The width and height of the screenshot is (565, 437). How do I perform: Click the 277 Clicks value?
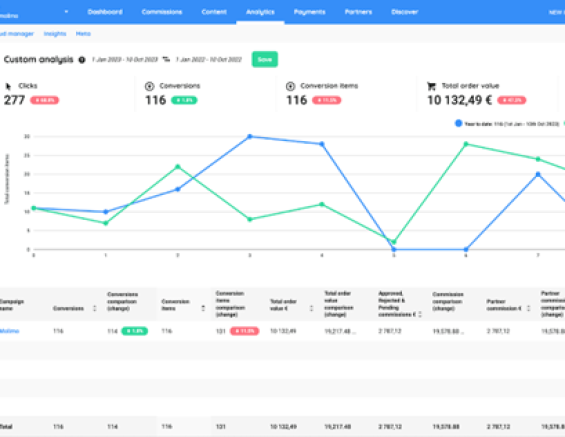click(14, 100)
